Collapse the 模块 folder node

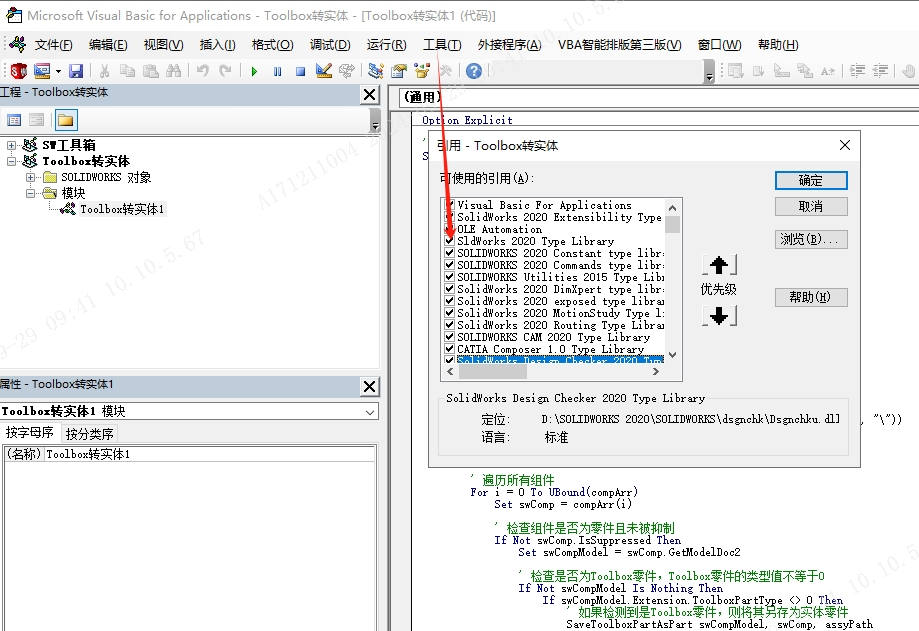click(x=30, y=193)
